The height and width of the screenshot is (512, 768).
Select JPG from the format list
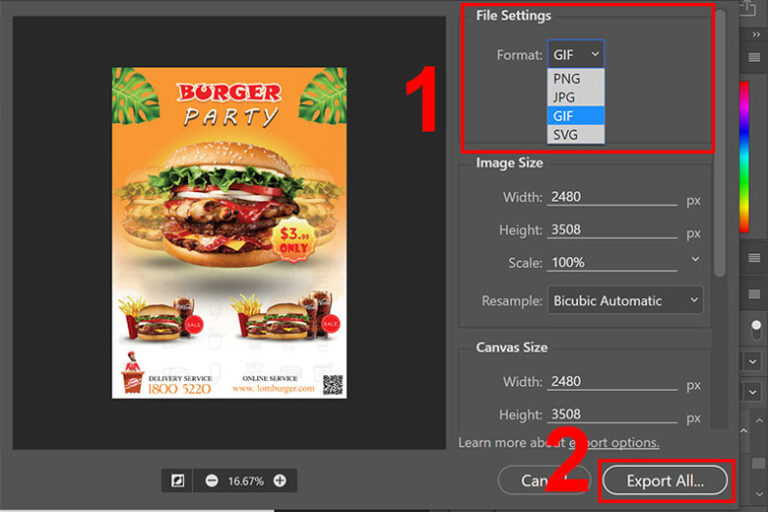[576, 97]
